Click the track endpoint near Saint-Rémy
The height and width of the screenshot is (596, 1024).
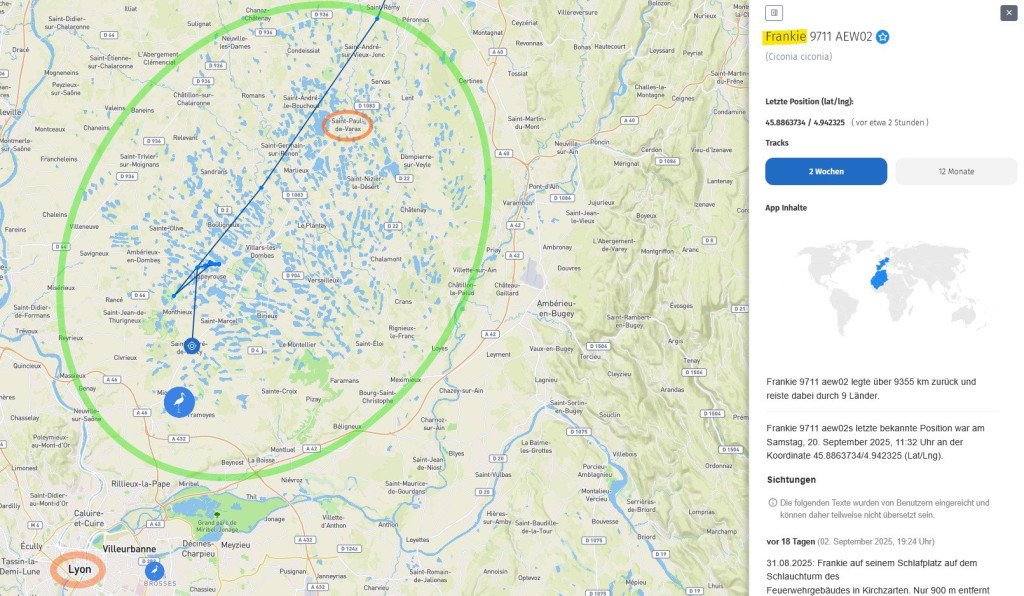377,17
